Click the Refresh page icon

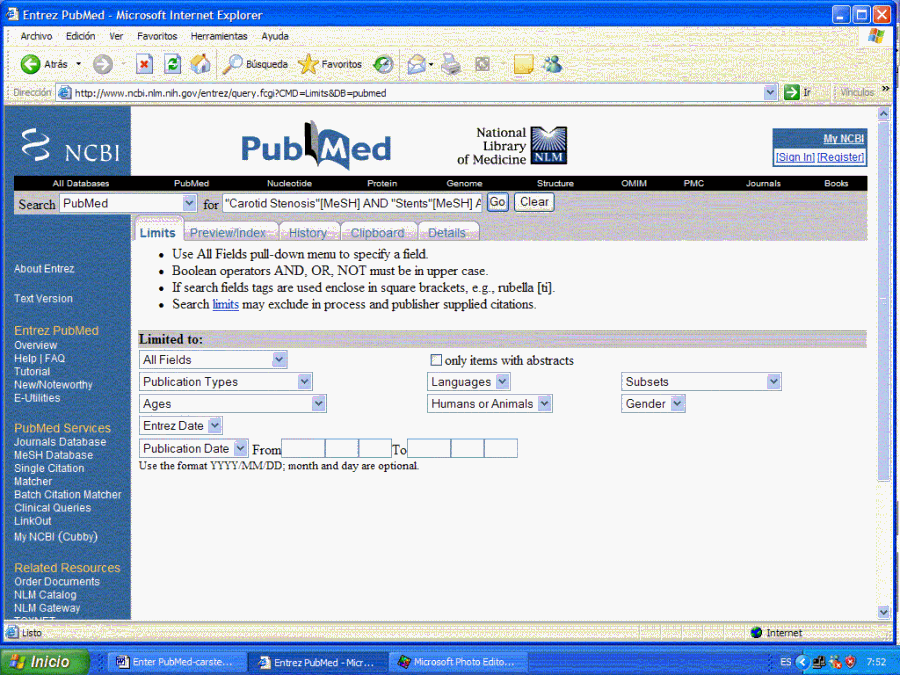click(173, 64)
